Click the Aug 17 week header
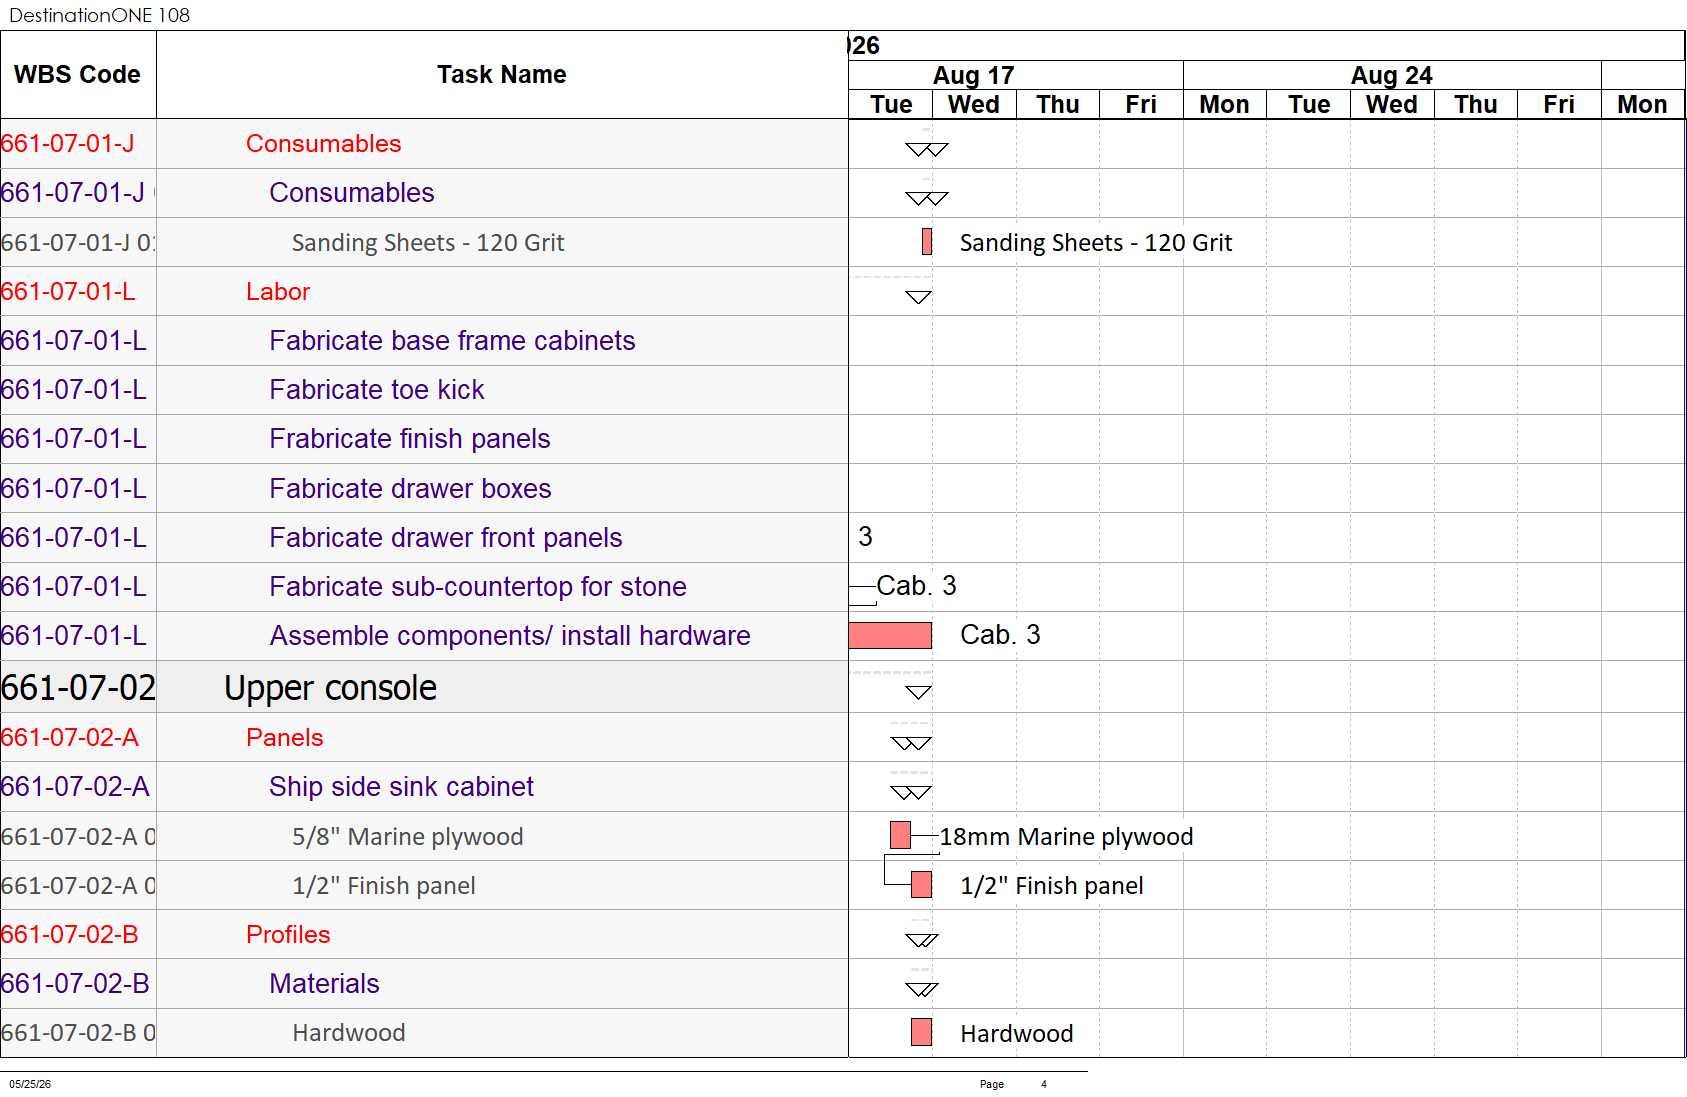The width and height of the screenshot is (1687, 1097). pyautogui.click(x=973, y=75)
